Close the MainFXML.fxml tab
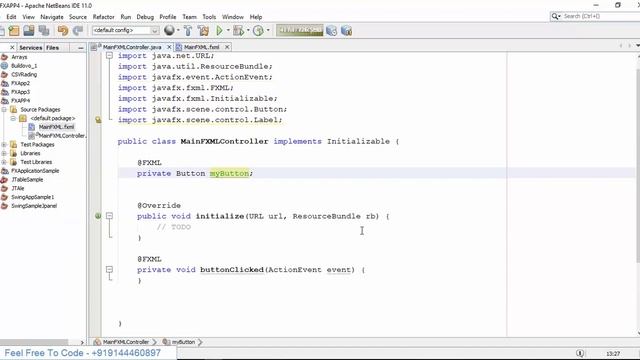Viewport: 640px width, 360px height. (227, 47)
